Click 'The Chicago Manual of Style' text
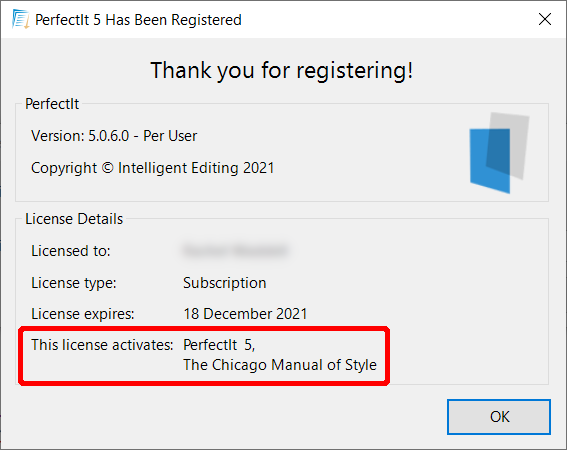 click(x=280, y=365)
